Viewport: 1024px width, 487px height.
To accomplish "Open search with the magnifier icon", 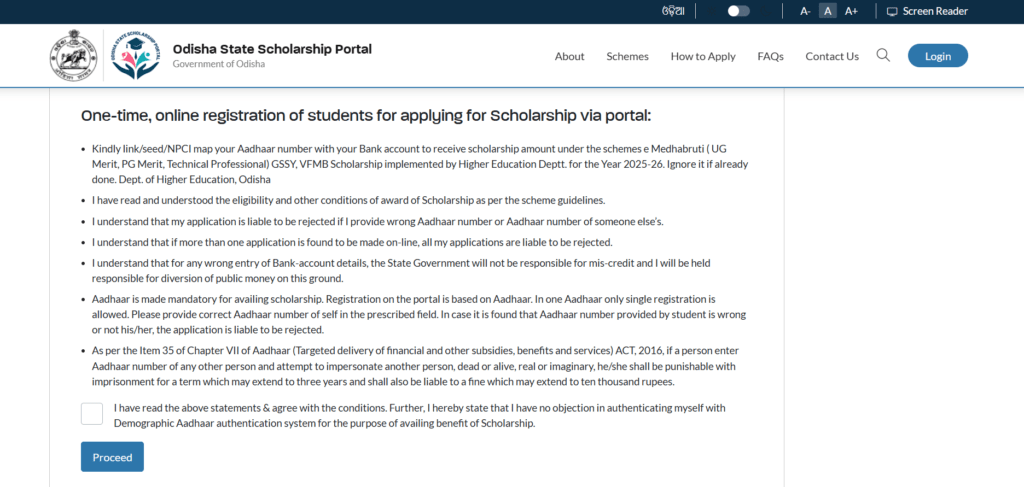I will (883, 56).
